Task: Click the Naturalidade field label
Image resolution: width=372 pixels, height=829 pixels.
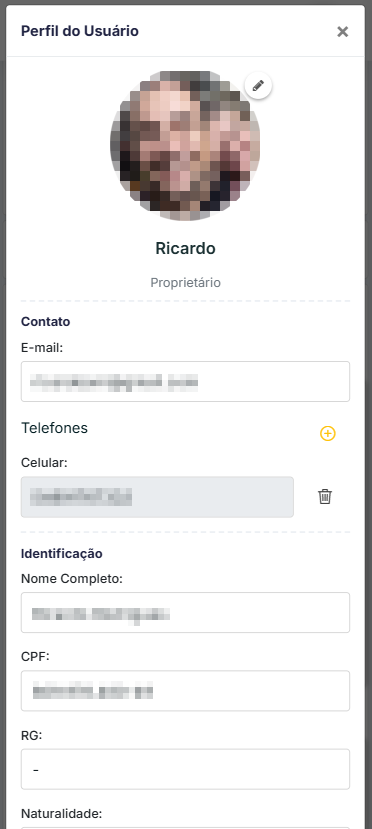Action: (x=61, y=813)
